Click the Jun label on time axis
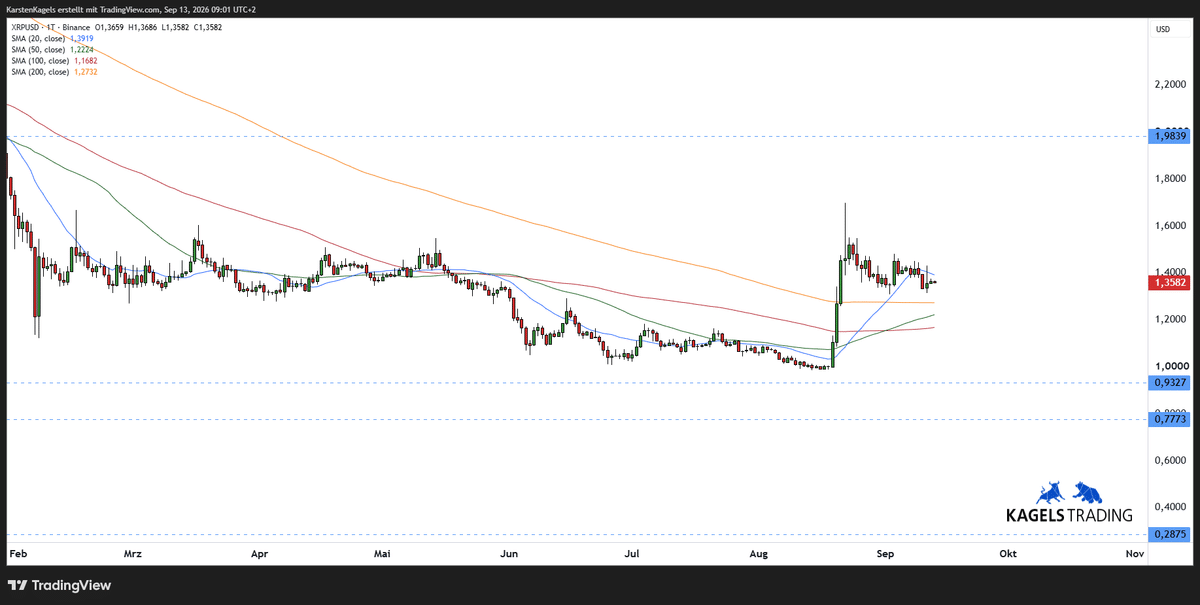The height and width of the screenshot is (605, 1200). point(510,553)
